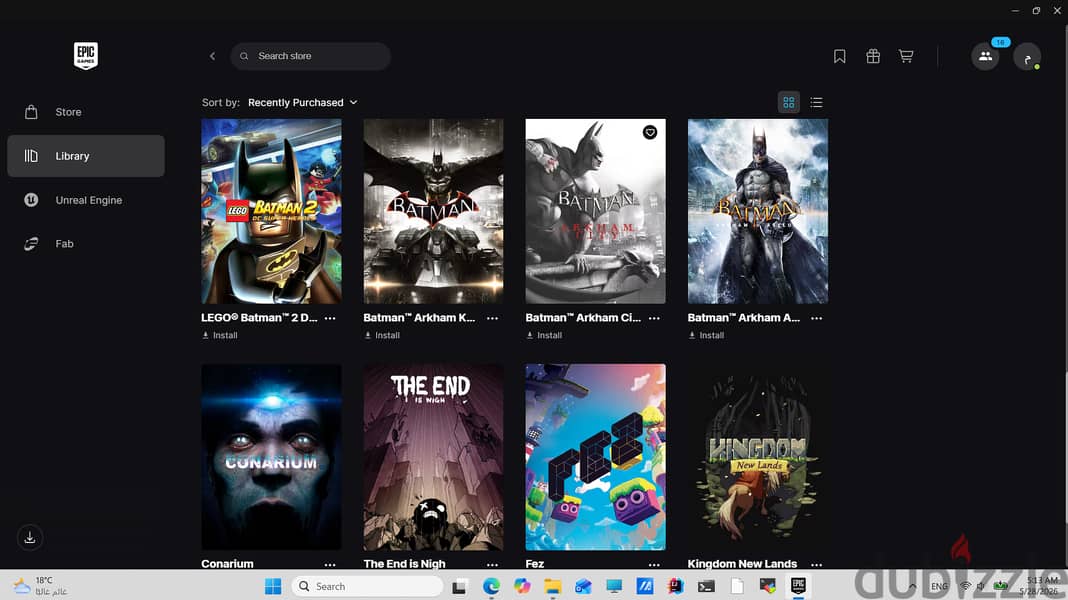
Task: Open the weather widget
Action: [41, 586]
